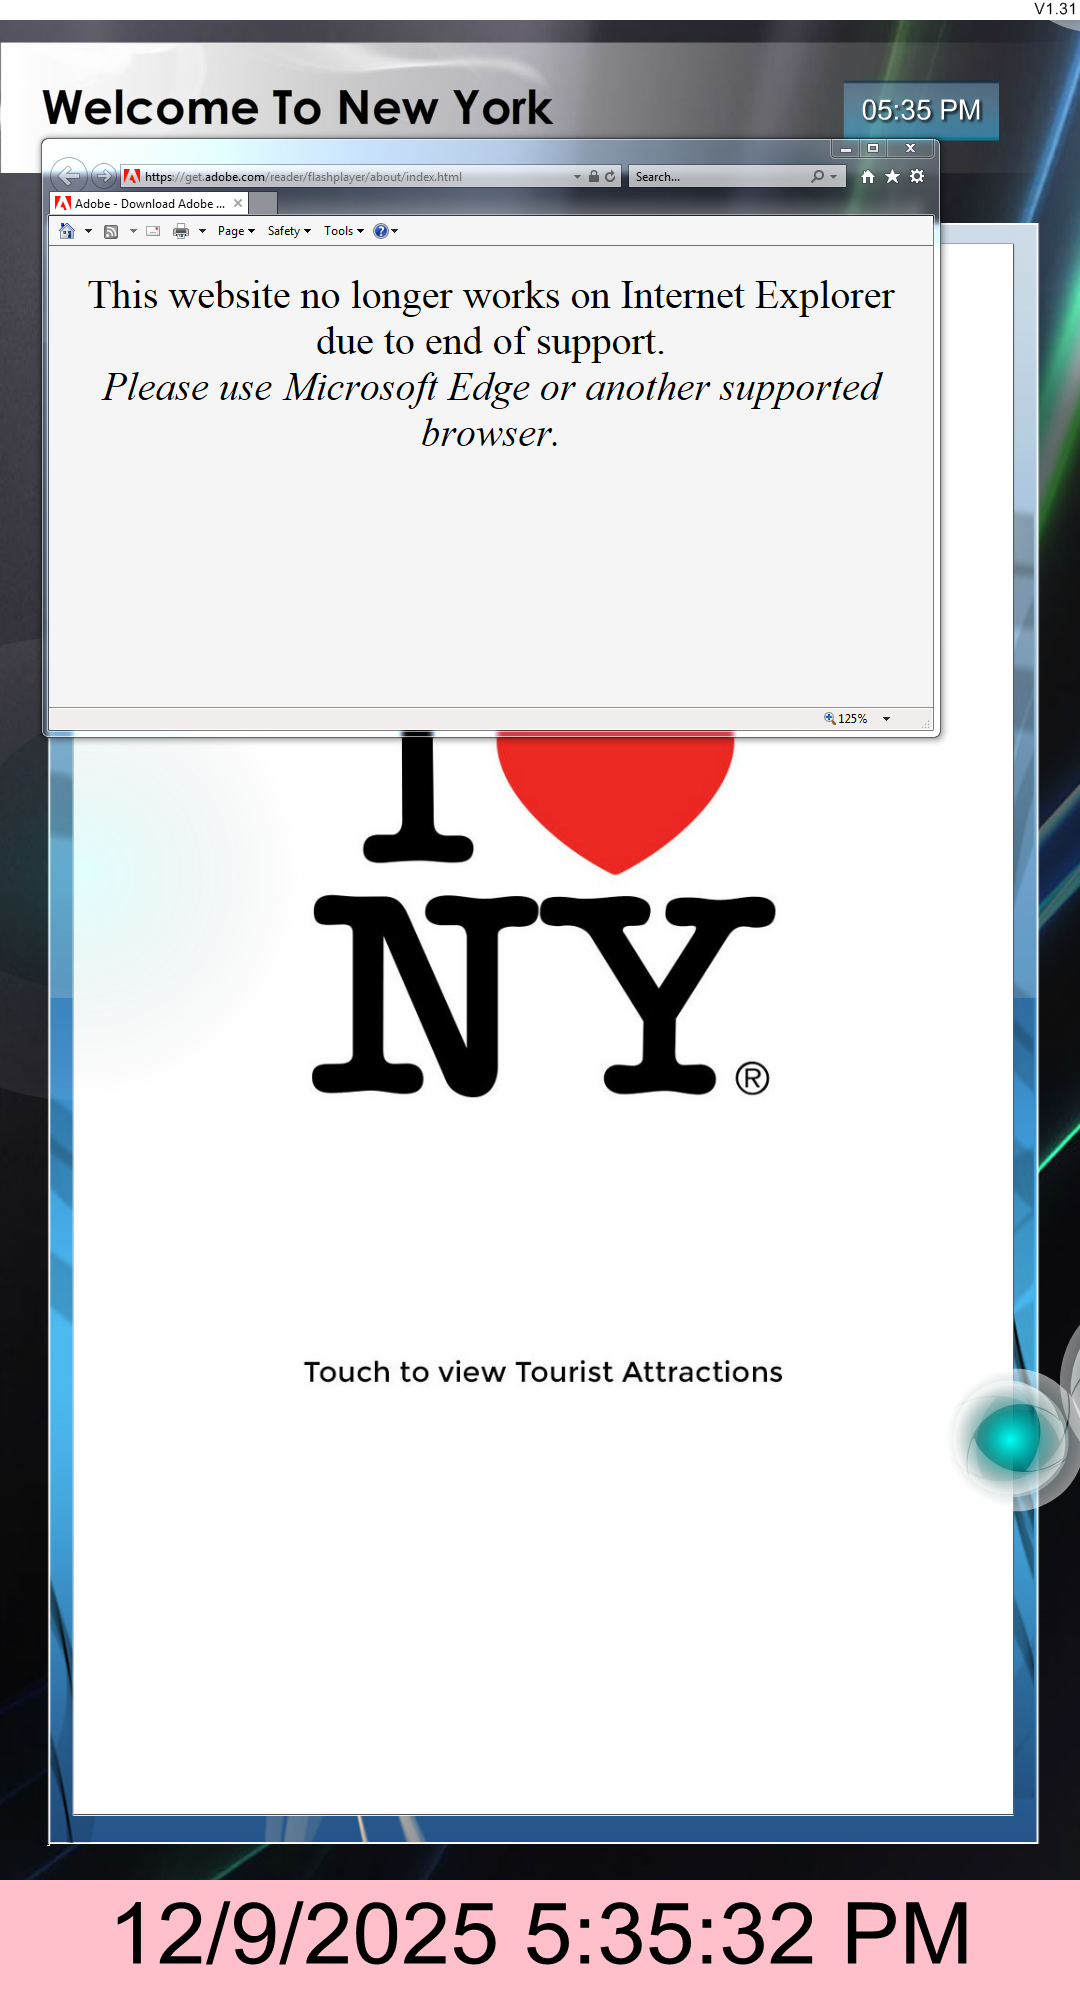Open the Page menu

pos(236,231)
